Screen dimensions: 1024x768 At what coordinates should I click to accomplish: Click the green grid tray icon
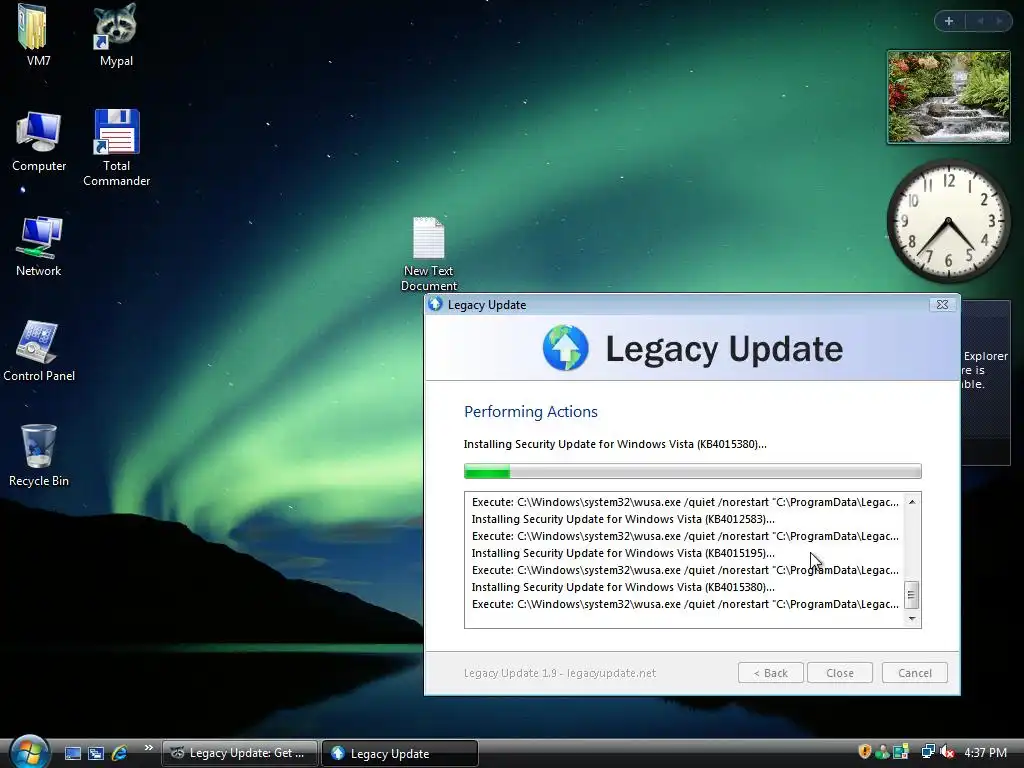click(x=901, y=752)
